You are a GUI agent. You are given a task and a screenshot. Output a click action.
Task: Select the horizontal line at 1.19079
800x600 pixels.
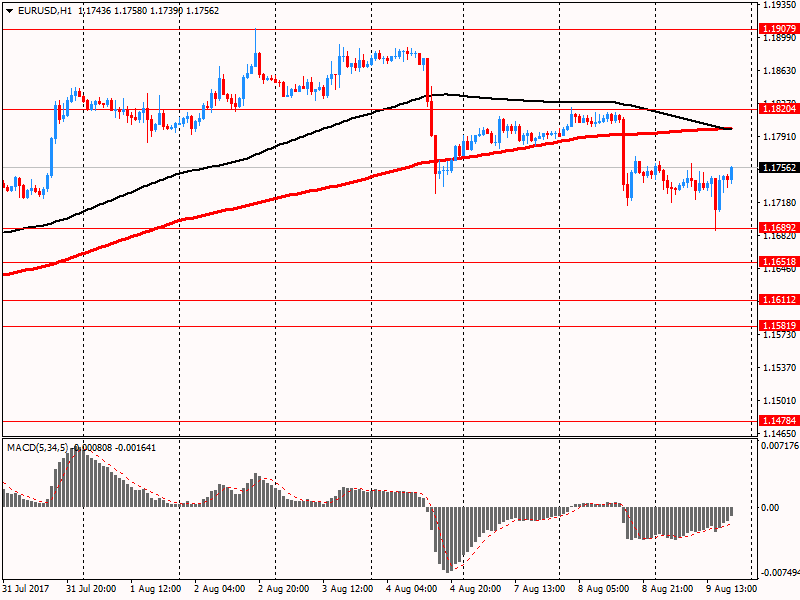click(x=380, y=30)
